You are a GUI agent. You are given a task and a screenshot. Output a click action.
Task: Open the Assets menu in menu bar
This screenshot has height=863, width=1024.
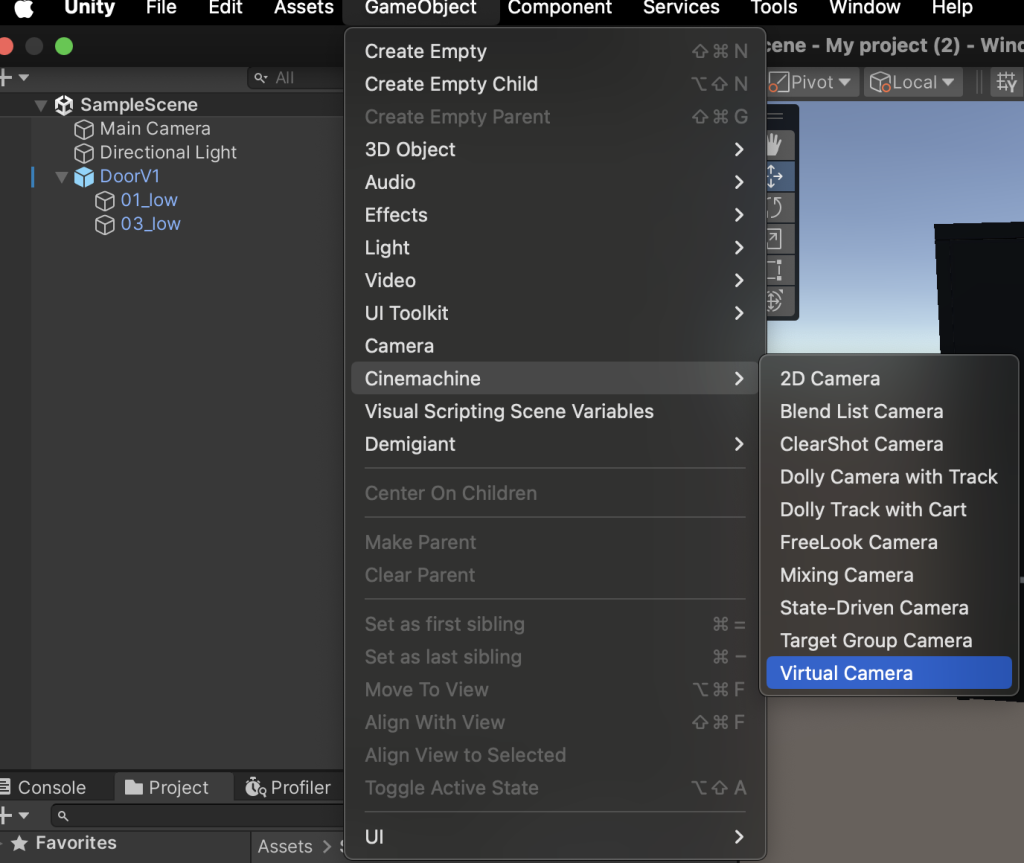tap(304, 8)
